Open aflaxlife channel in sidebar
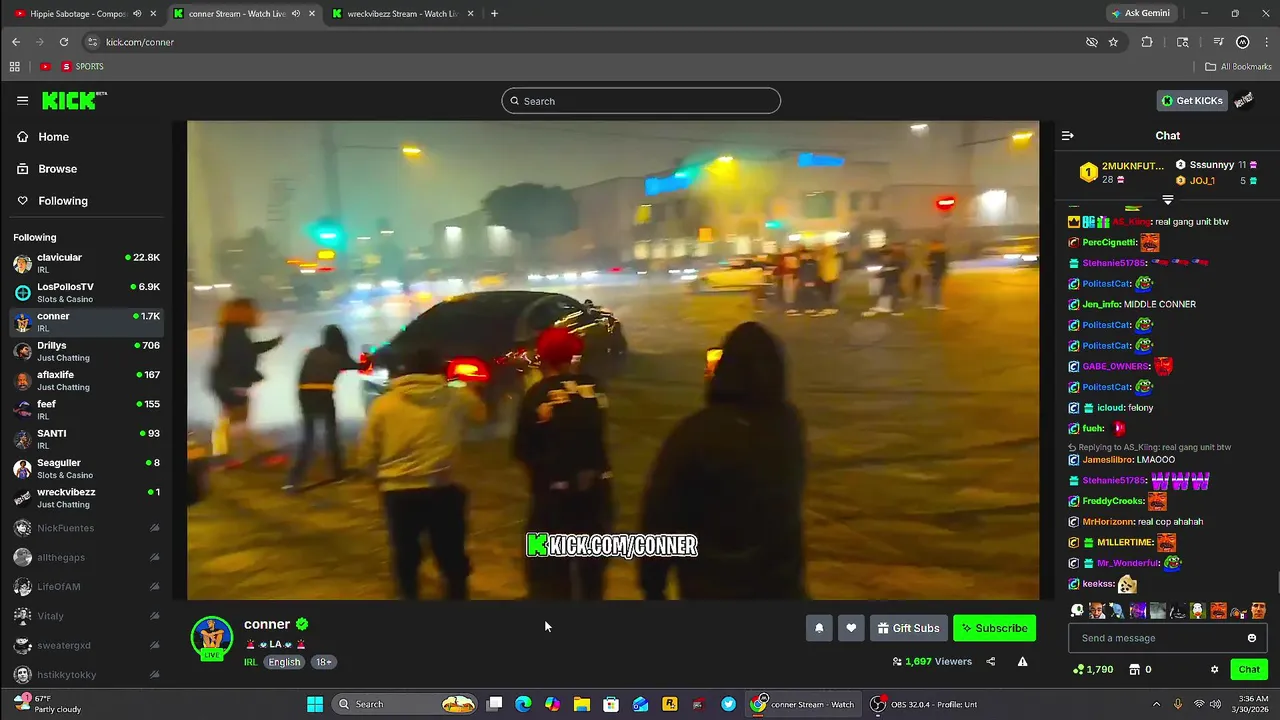This screenshot has height=720, width=1280. (86, 380)
